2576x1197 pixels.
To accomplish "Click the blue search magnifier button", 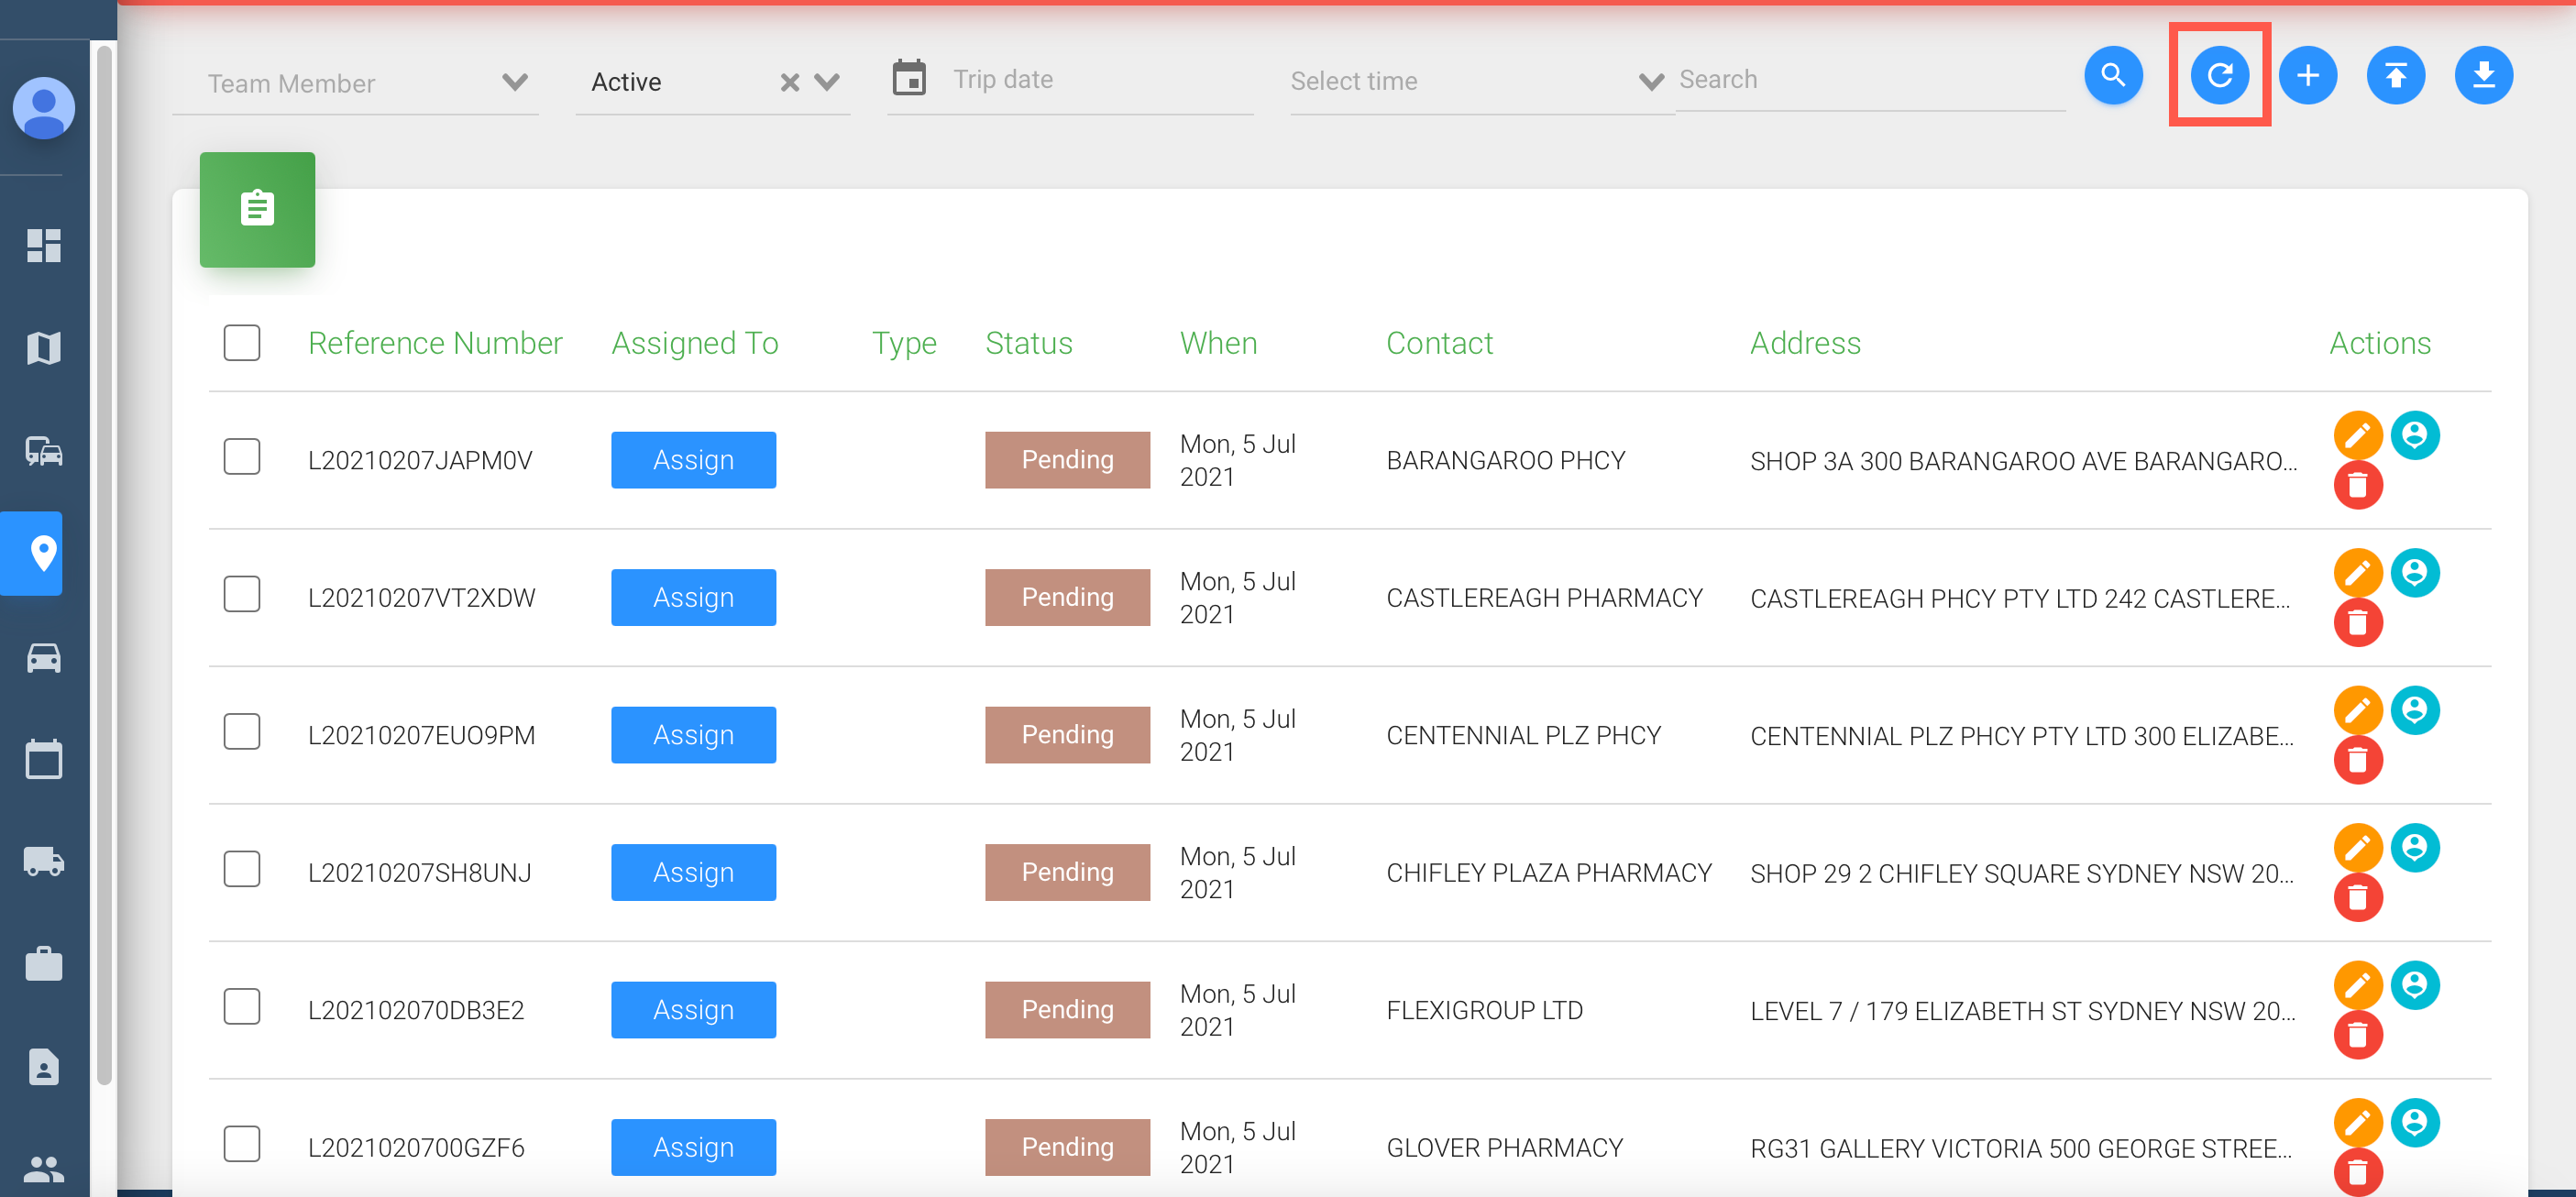I will point(2112,75).
